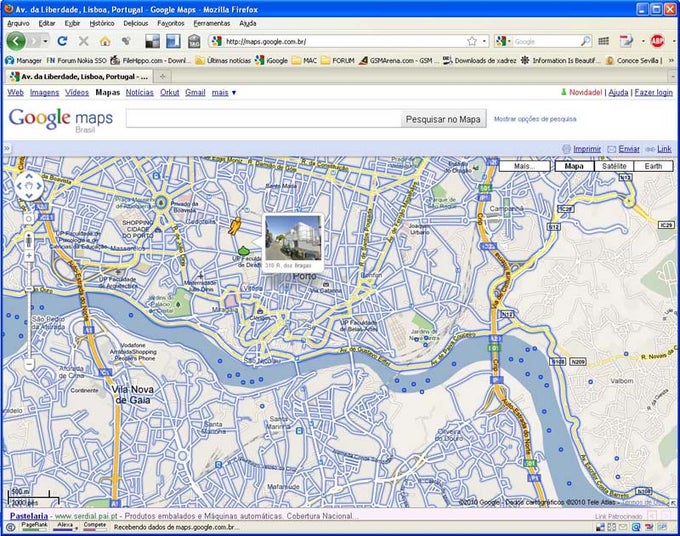Viewport: 680px width, 536px height.
Task: Click the envelope icon in the status bar
Action: pyautogui.click(x=623, y=527)
